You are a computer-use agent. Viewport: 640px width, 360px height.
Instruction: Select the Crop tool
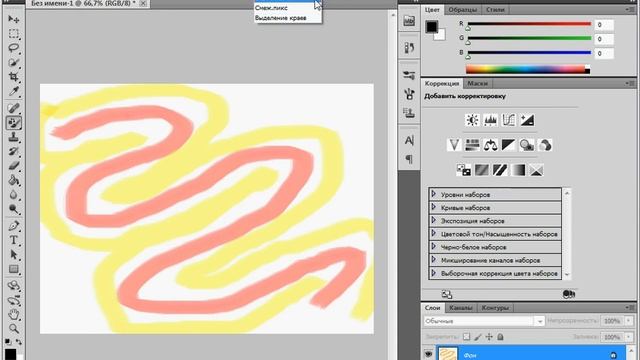pyautogui.click(x=13, y=77)
